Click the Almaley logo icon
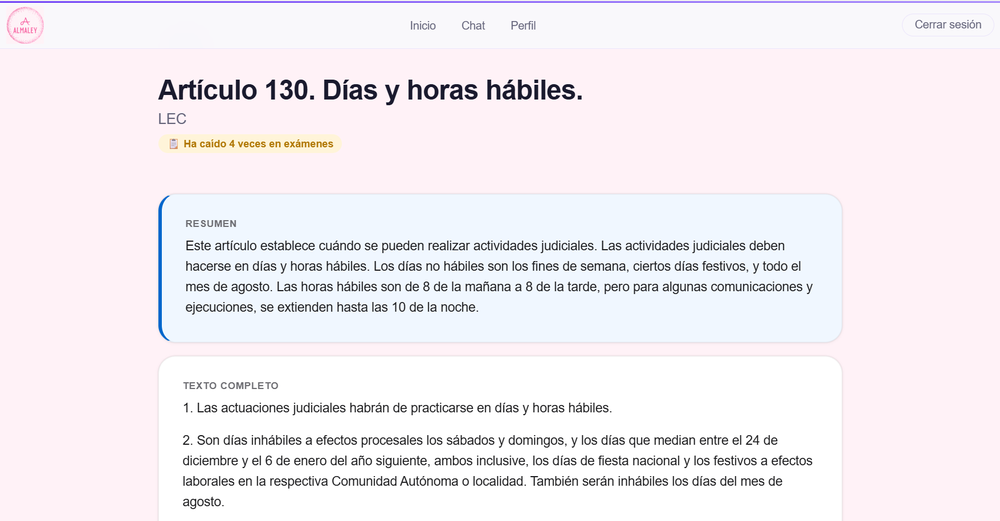Screen dimensions: 1000x521 [x=25, y=26]
